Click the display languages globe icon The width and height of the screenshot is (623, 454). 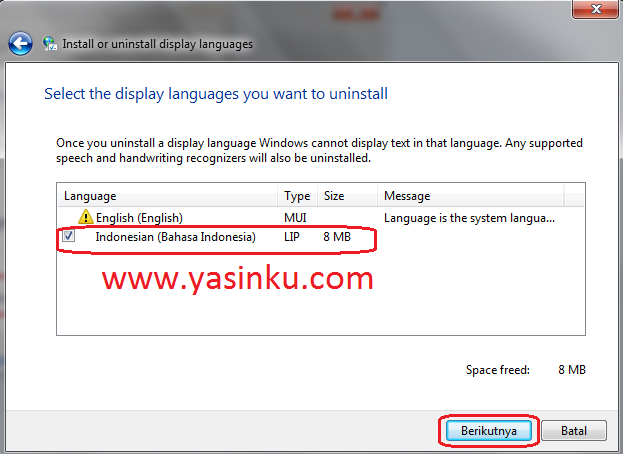50,43
